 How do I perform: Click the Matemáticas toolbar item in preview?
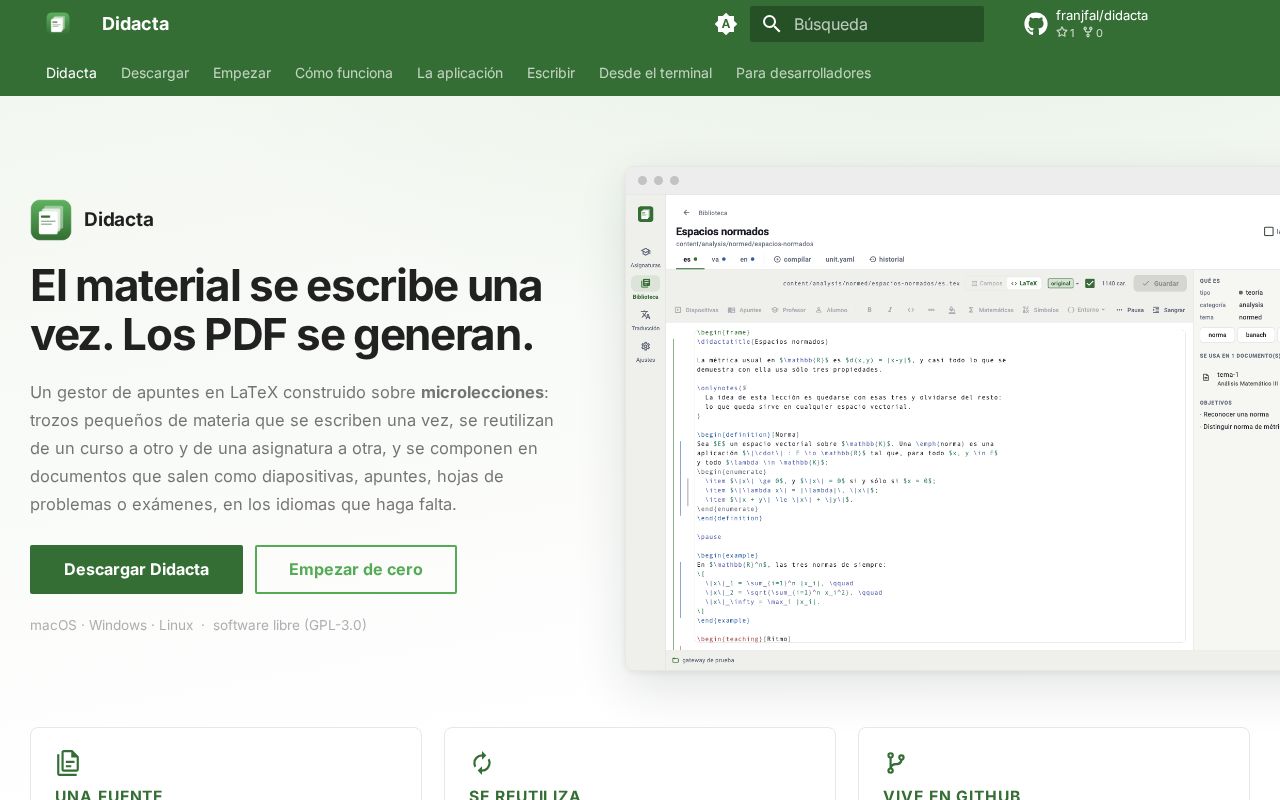tap(991, 310)
